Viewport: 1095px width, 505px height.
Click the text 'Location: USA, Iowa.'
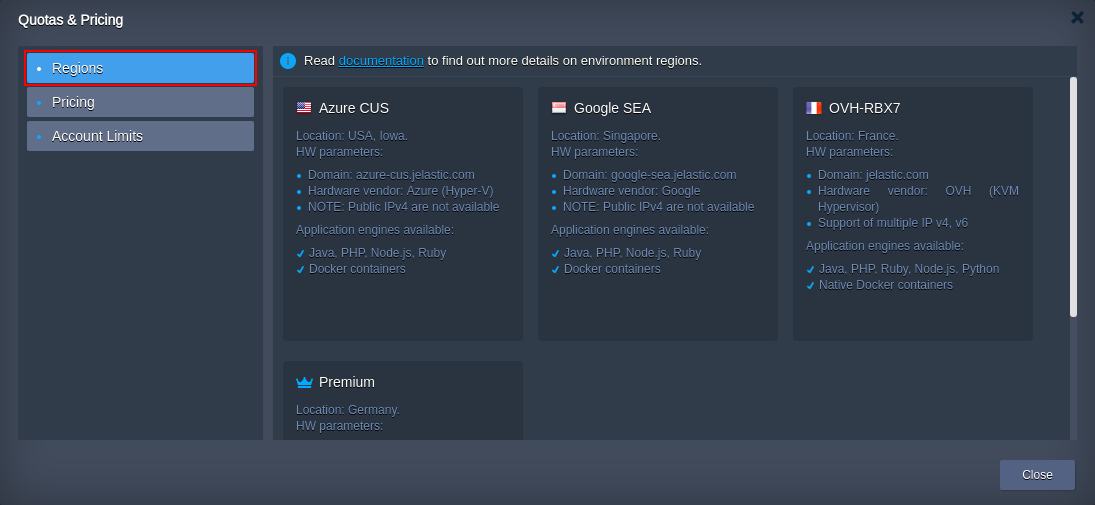point(352,136)
